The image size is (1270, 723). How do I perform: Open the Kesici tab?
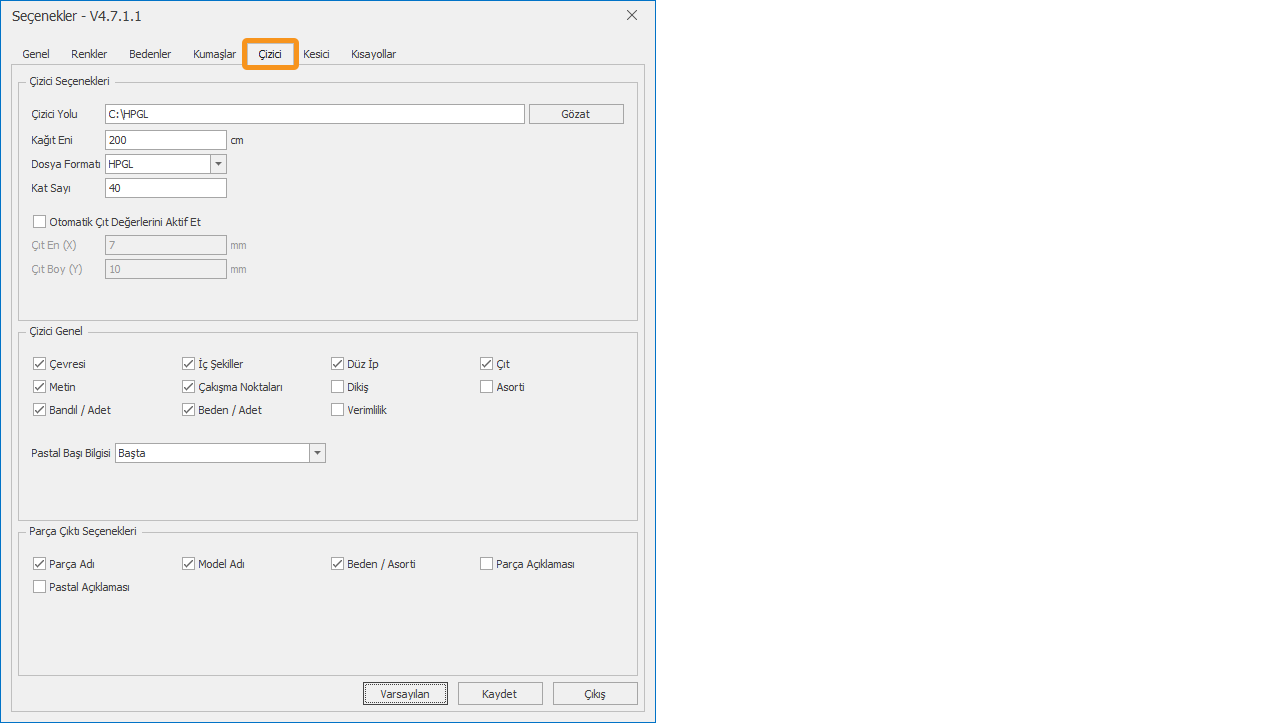pos(316,54)
